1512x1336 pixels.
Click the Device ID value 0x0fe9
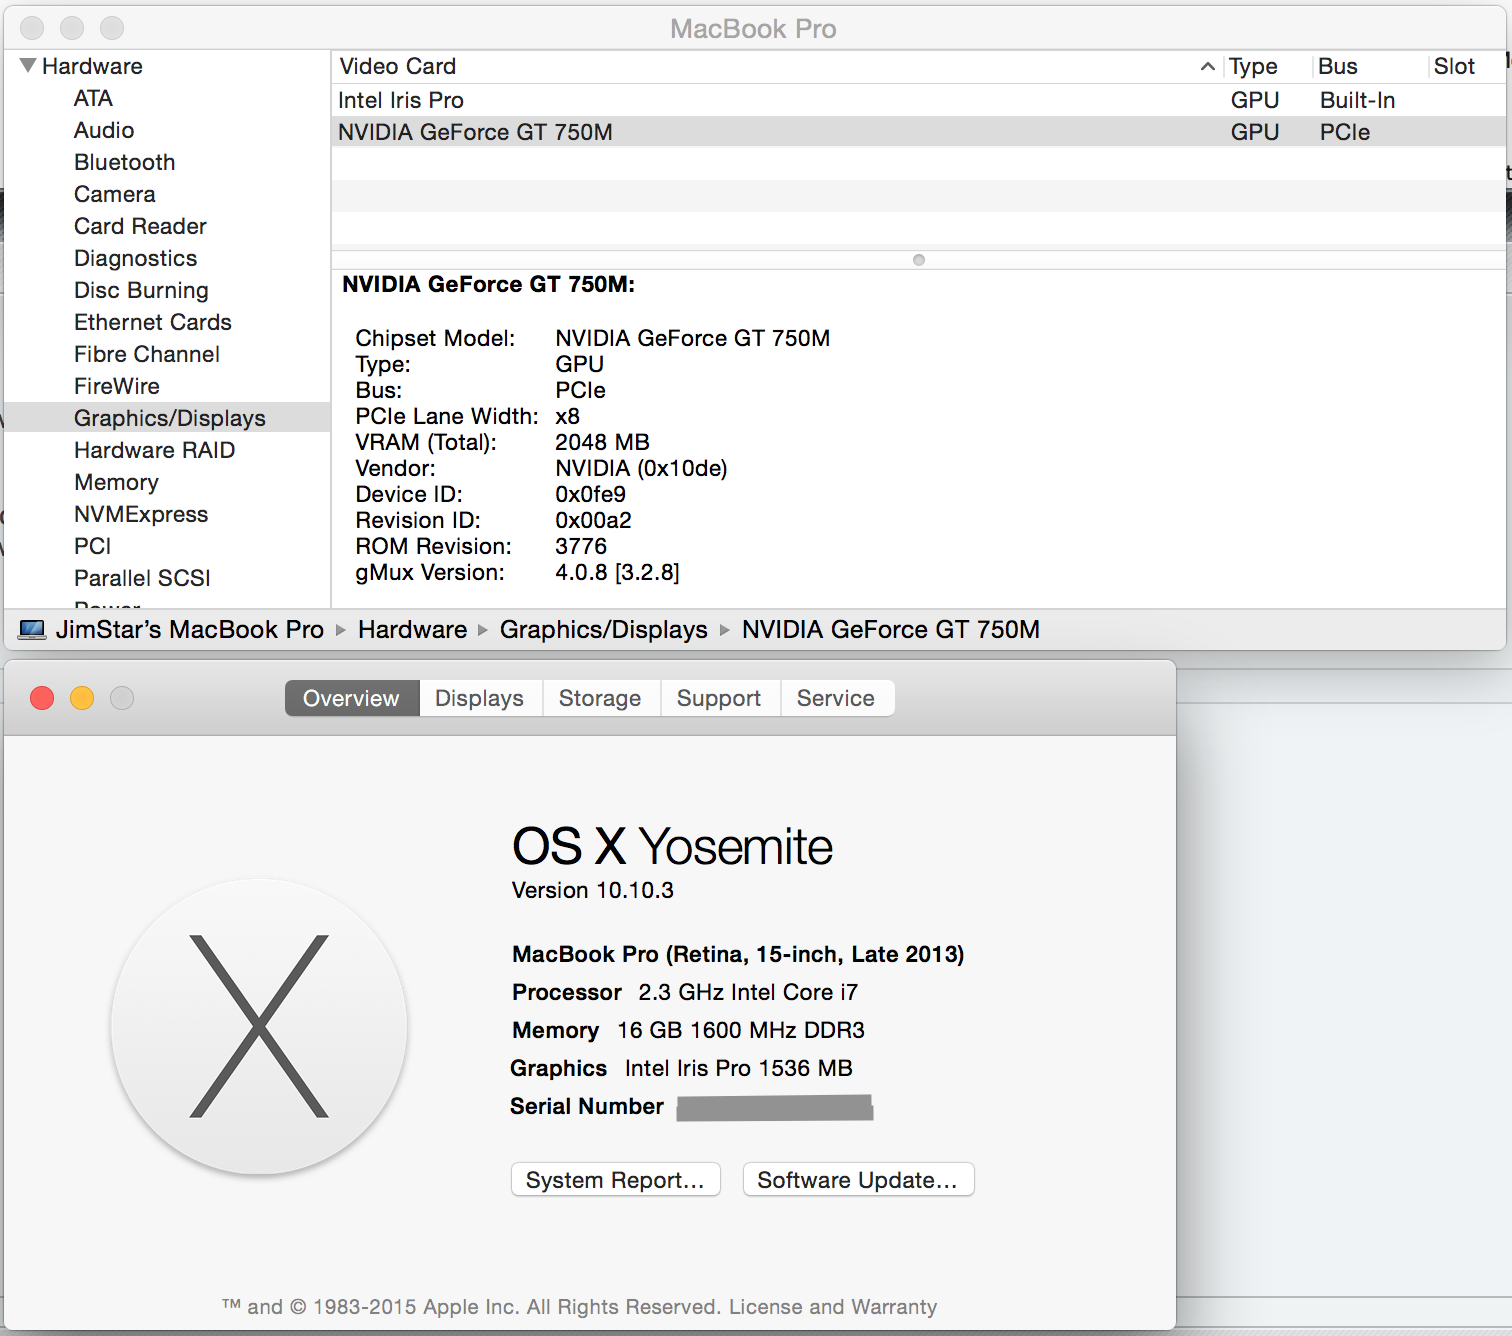click(x=591, y=494)
